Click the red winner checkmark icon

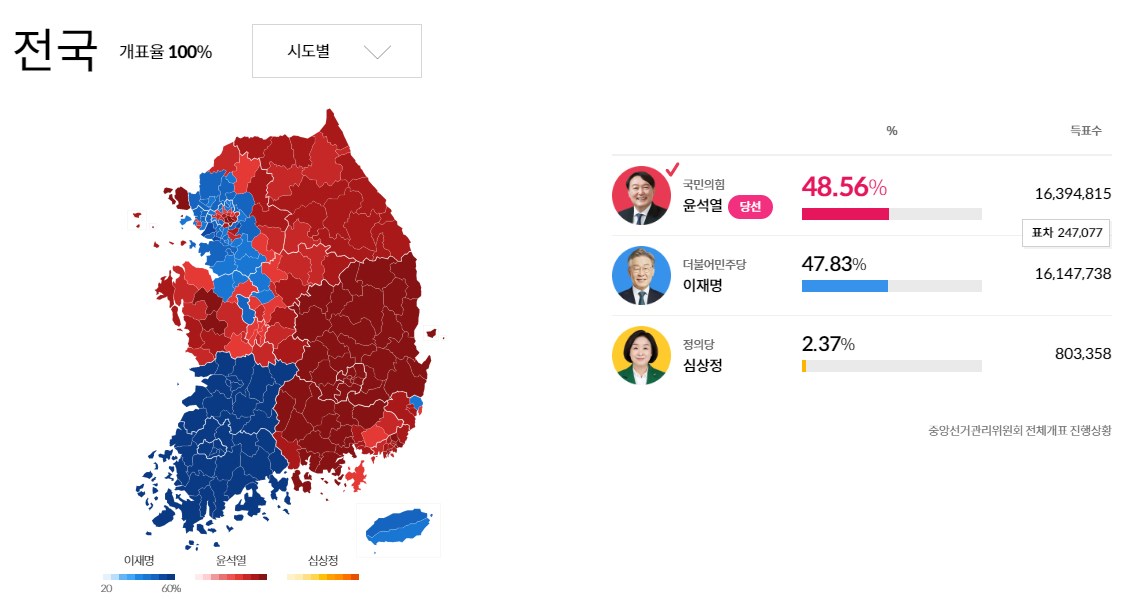tap(671, 168)
